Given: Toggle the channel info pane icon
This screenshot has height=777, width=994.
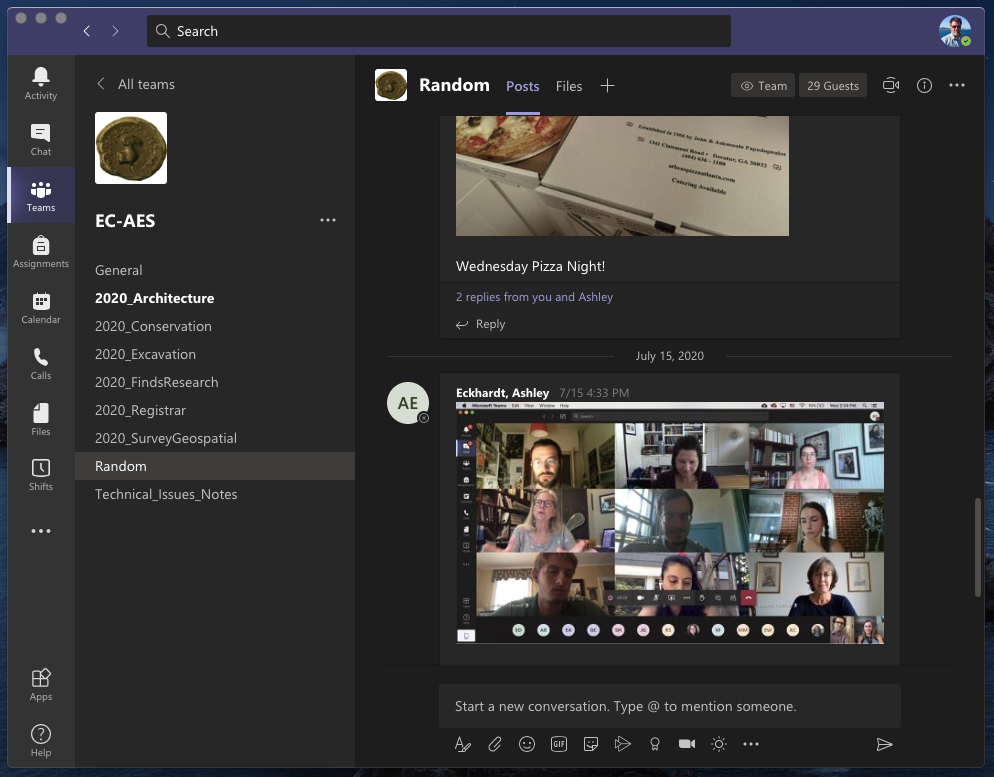Looking at the screenshot, I should click(924, 86).
